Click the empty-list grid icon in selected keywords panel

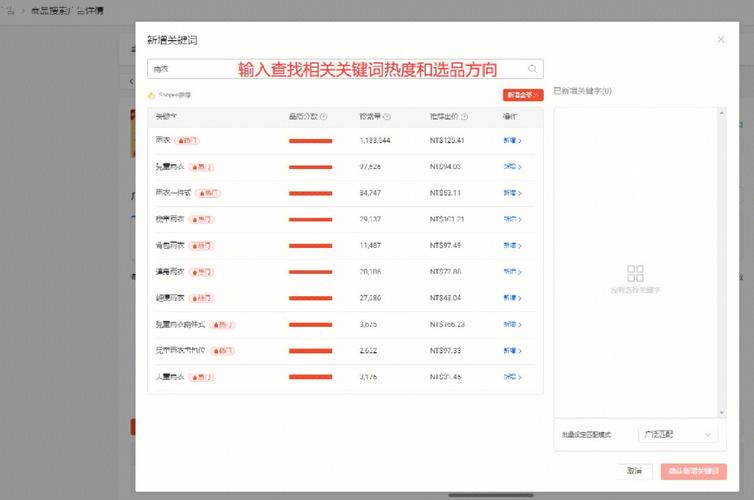635,274
